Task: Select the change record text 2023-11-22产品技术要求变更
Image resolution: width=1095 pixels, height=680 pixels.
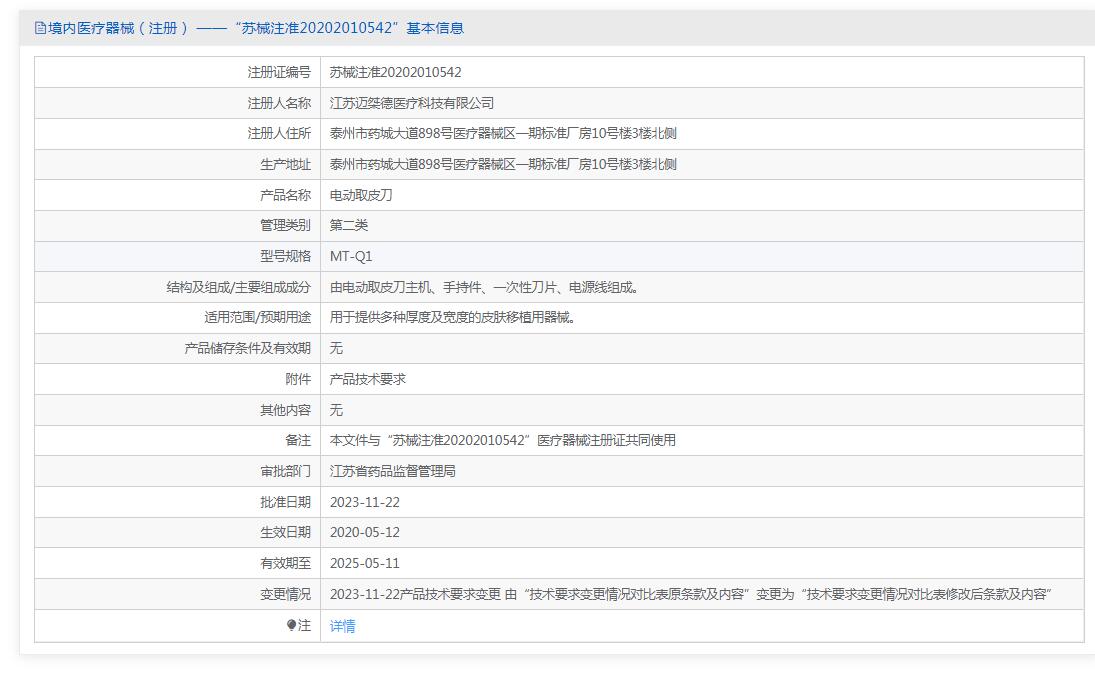Action: tap(691, 593)
